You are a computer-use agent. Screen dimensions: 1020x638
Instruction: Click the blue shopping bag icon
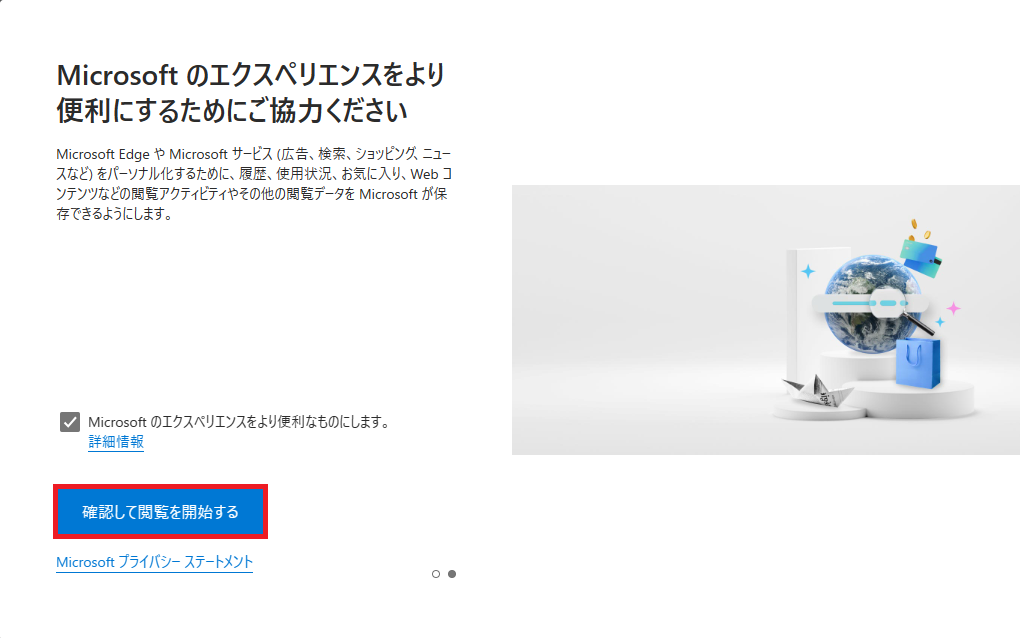click(x=918, y=364)
